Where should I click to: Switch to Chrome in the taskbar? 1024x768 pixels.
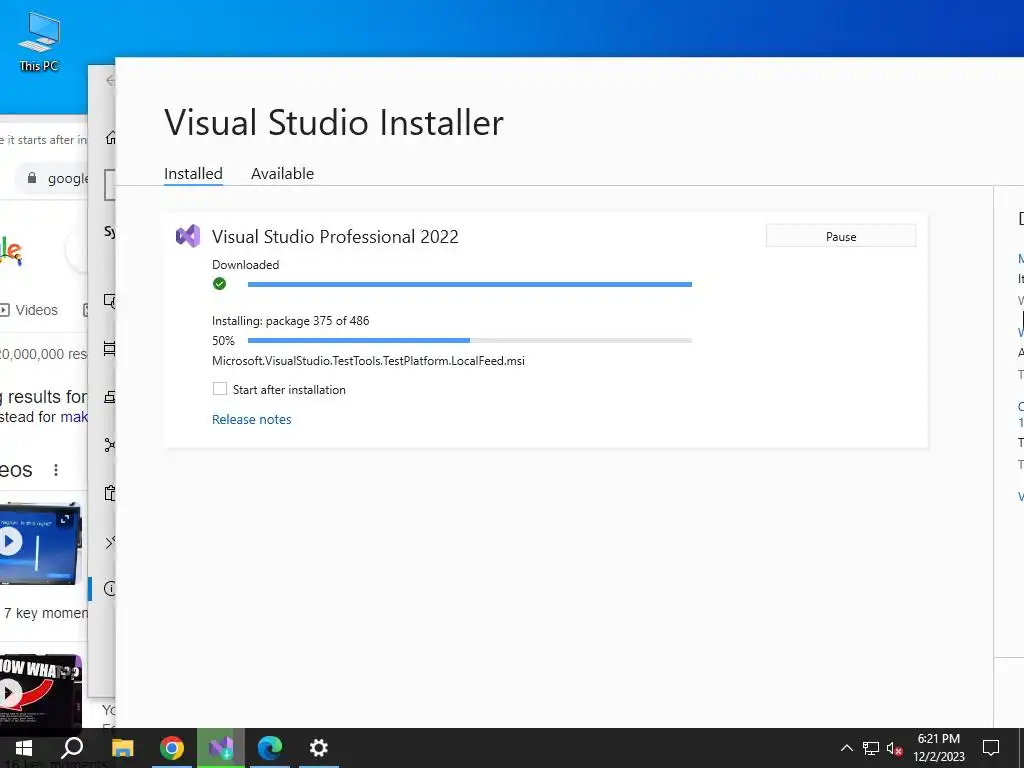pos(172,748)
